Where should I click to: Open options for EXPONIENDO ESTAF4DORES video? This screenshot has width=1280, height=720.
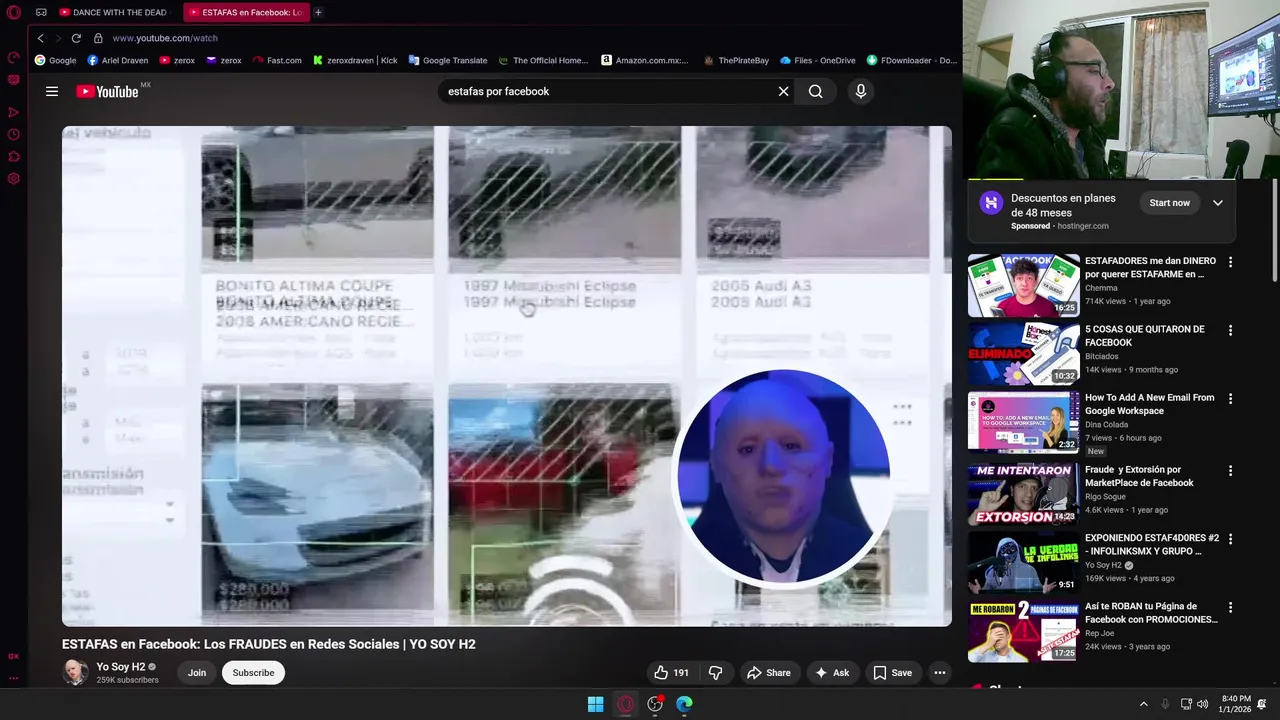[1230, 539]
